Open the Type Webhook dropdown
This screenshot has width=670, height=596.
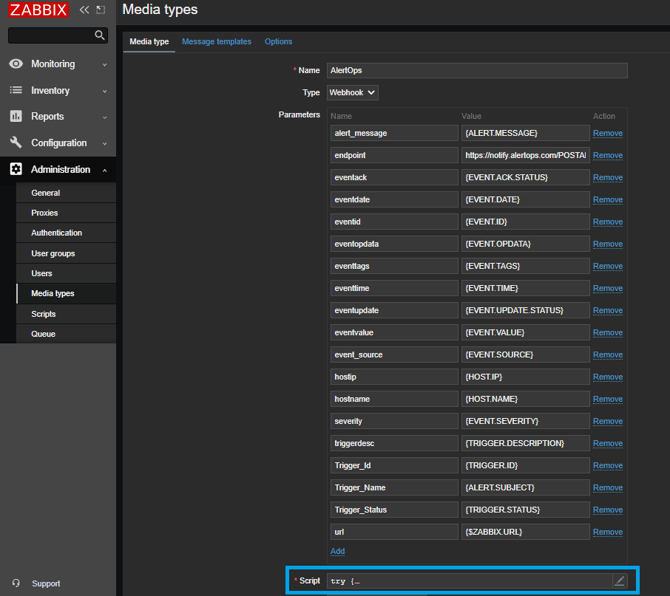pos(353,92)
